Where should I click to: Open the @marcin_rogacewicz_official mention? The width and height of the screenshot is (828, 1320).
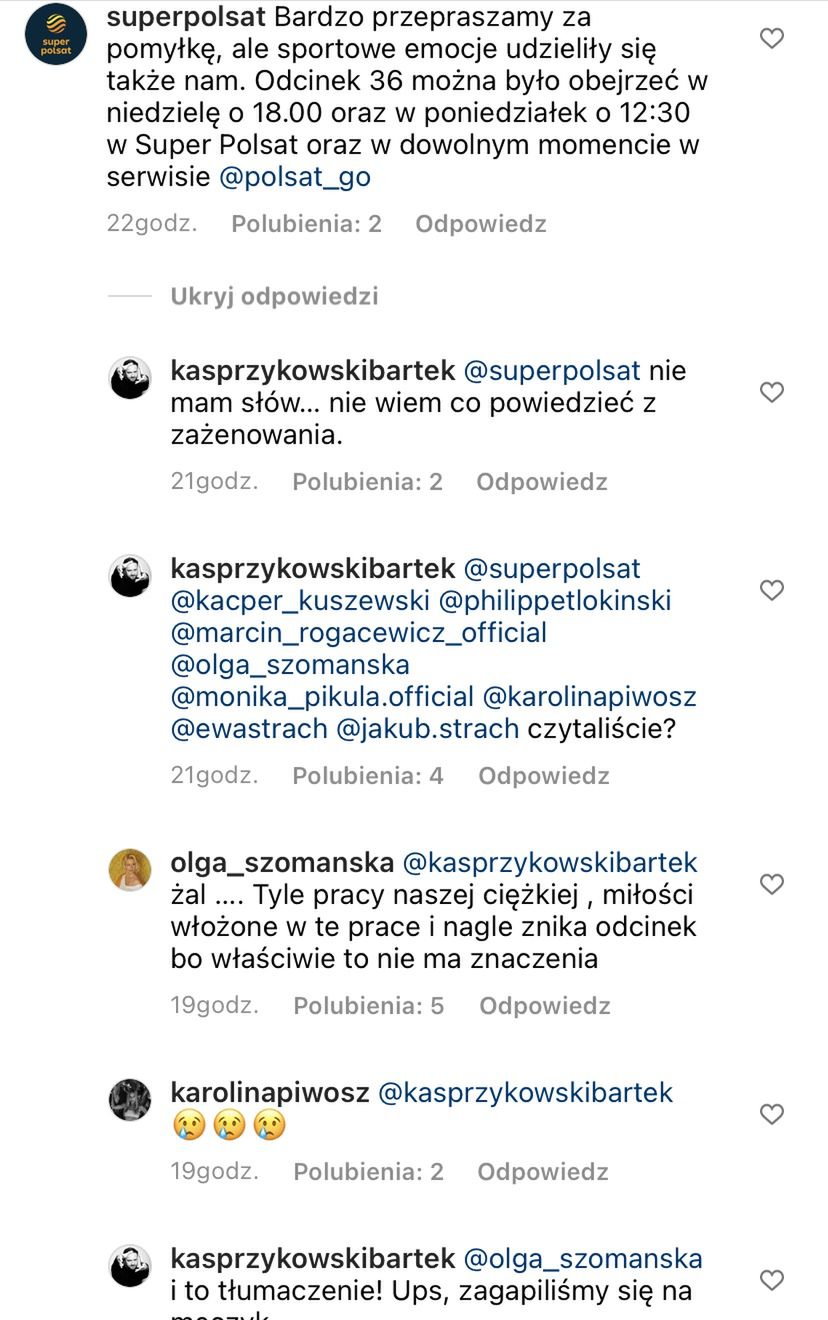click(359, 633)
